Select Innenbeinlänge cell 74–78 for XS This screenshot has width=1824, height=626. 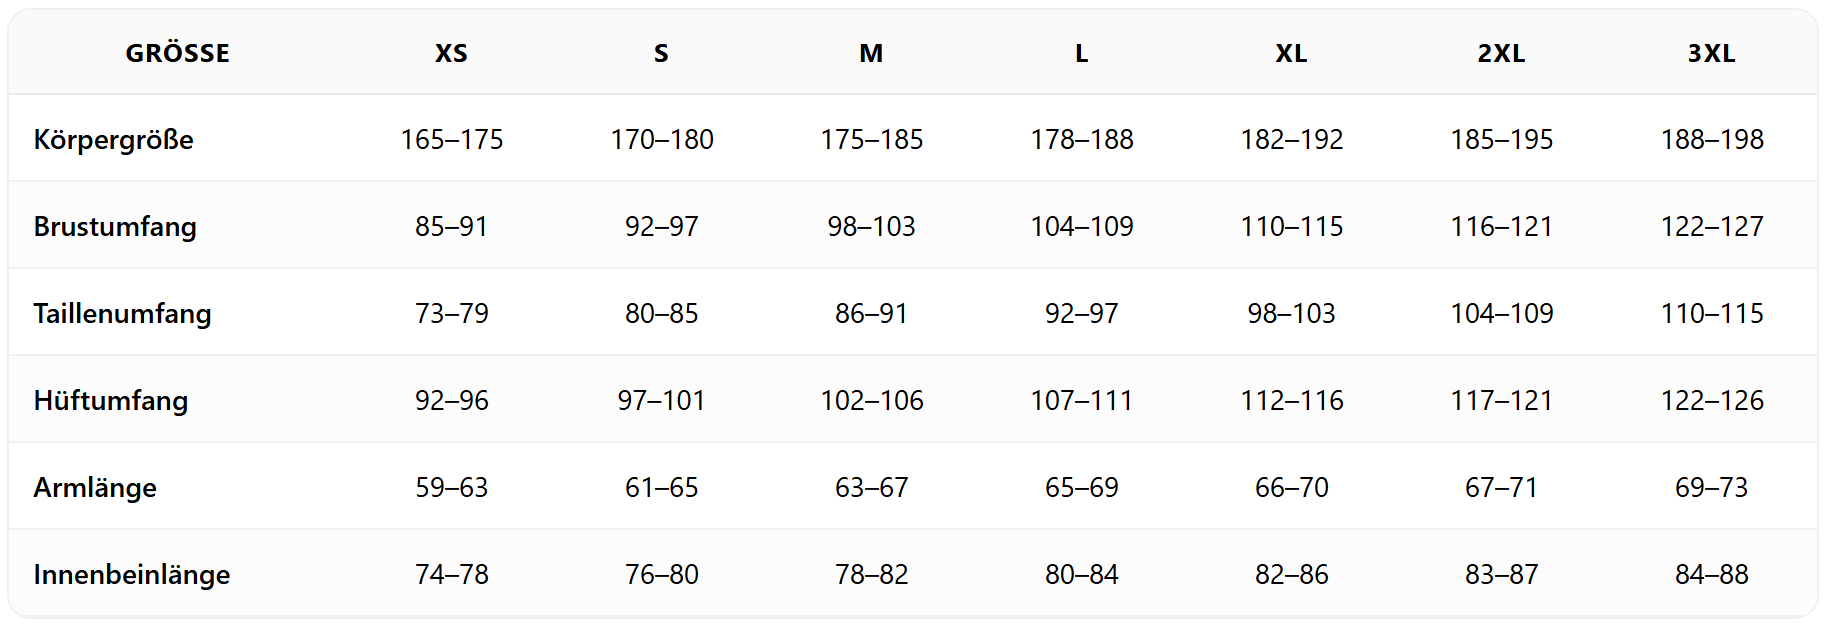452,575
